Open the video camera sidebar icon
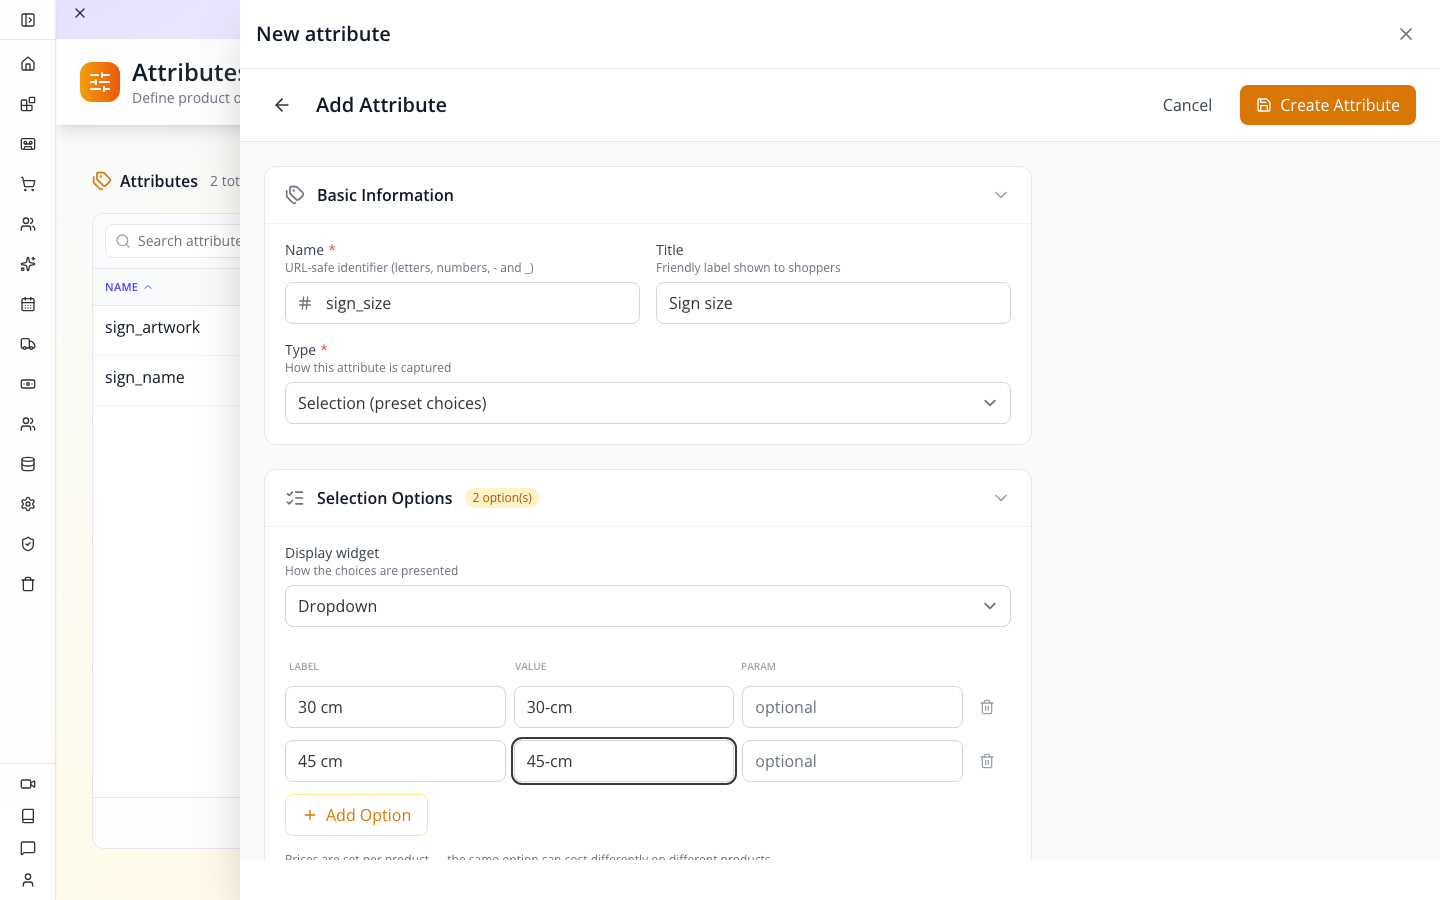Image resolution: width=1440 pixels, height=900 pixels. click(28, 784)
